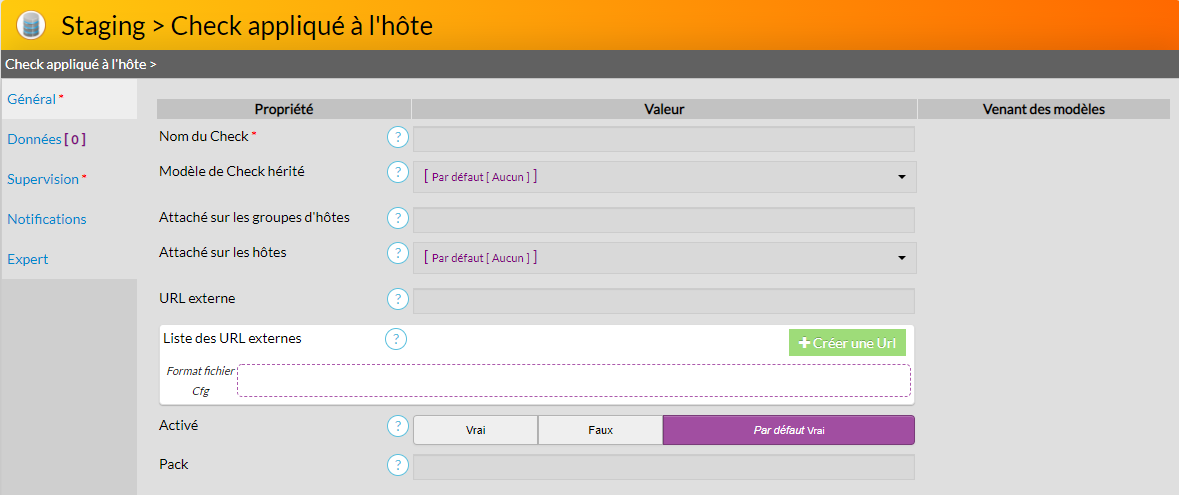1179x495 pixels.
Task: Open help for Liste des URL externes
Action: point(396,339)
